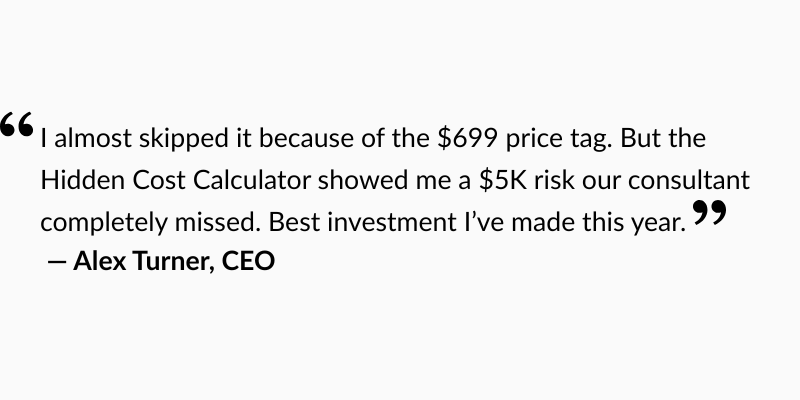
Task: Click the opening quotation mark icon
Action: pos(17,126)
